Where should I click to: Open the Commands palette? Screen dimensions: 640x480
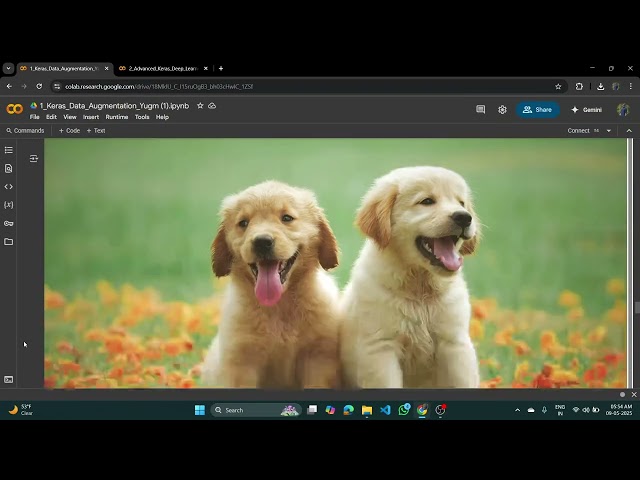pos(25,131)
